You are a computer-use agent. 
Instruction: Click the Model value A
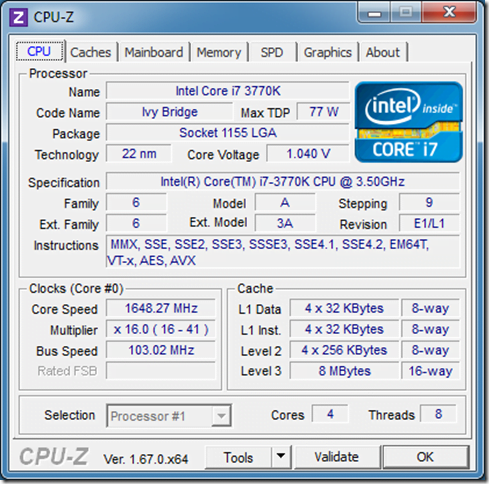(285, 202)
